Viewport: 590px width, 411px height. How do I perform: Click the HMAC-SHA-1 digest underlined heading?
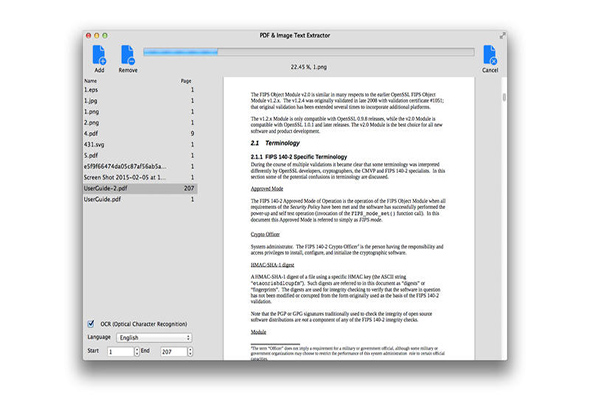tap(272, 265)
